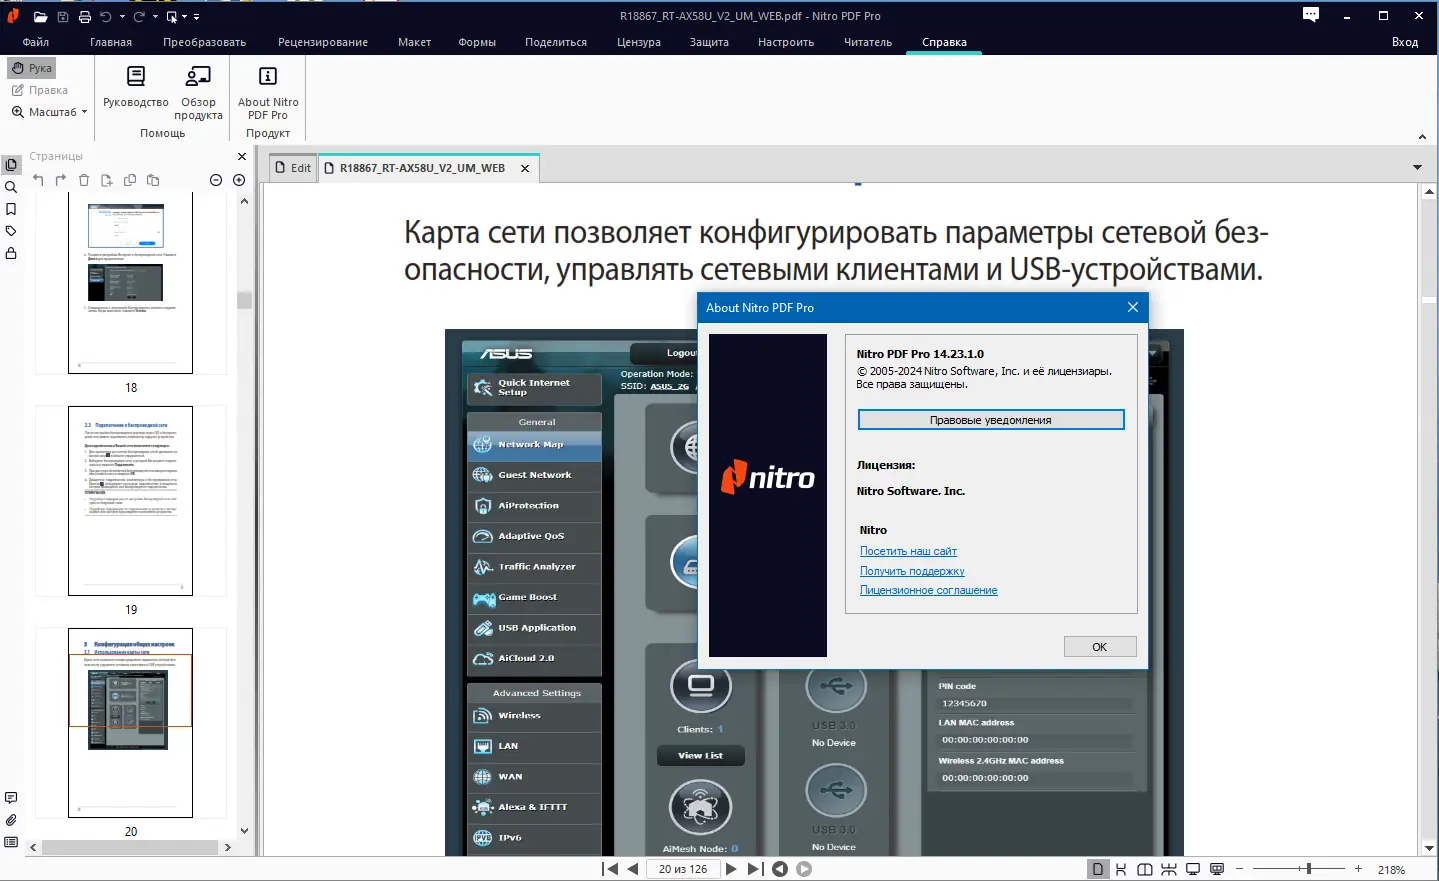1439x881 pixels.
Task: Switch to the Защита ribbon tab
Action: coord(708,42)
